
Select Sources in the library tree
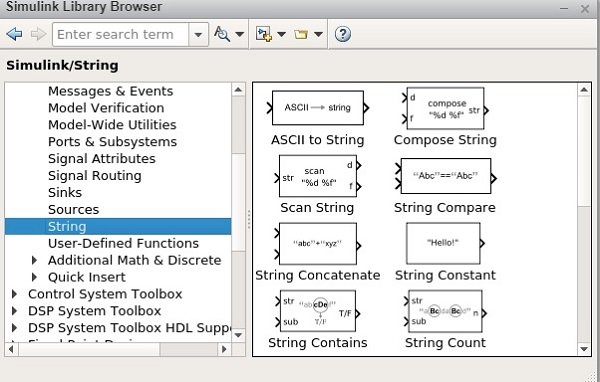[x=73, y=209]
